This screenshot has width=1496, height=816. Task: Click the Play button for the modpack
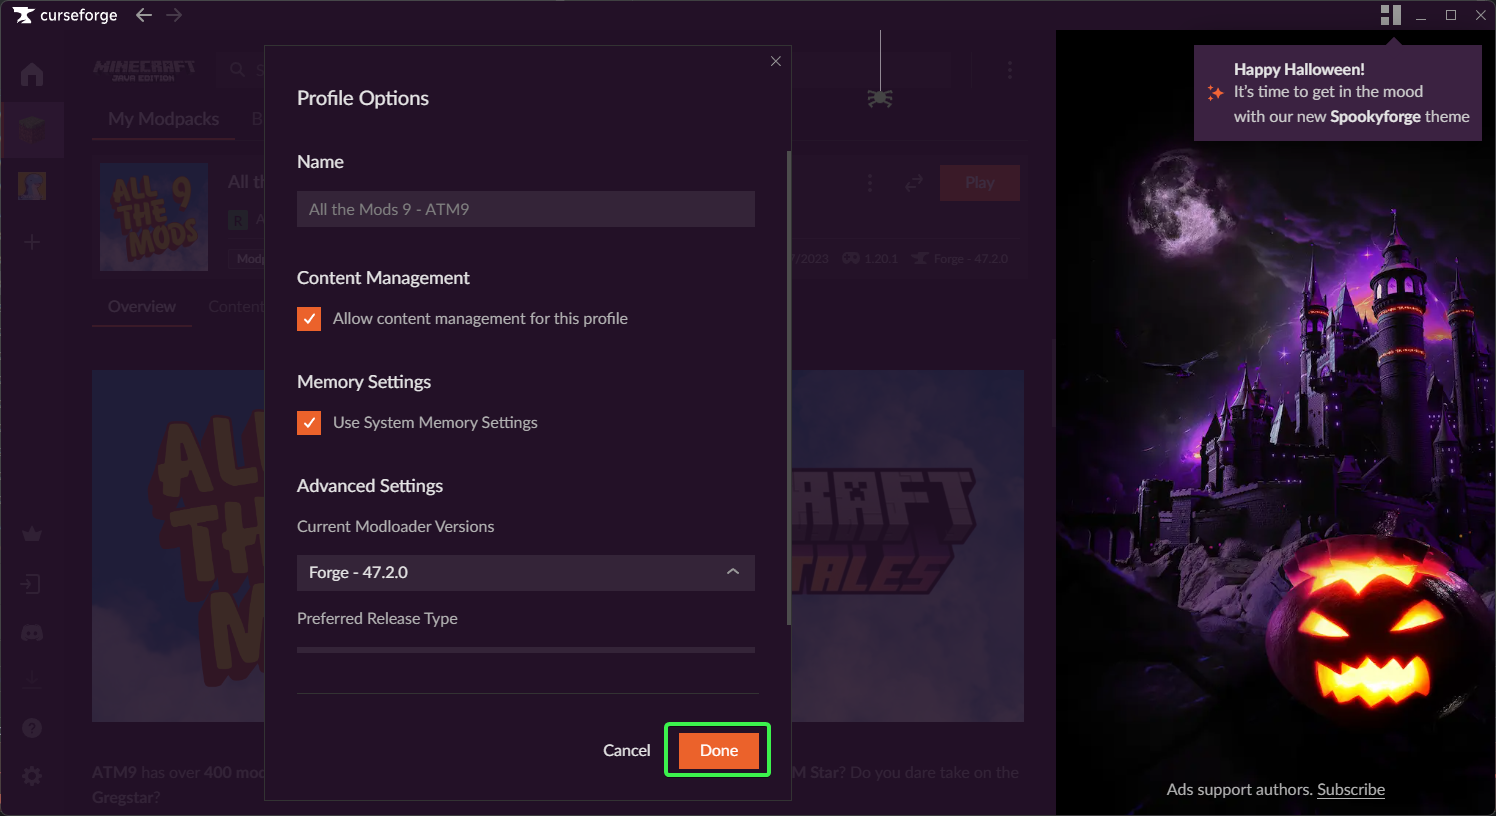coord(980,183)
